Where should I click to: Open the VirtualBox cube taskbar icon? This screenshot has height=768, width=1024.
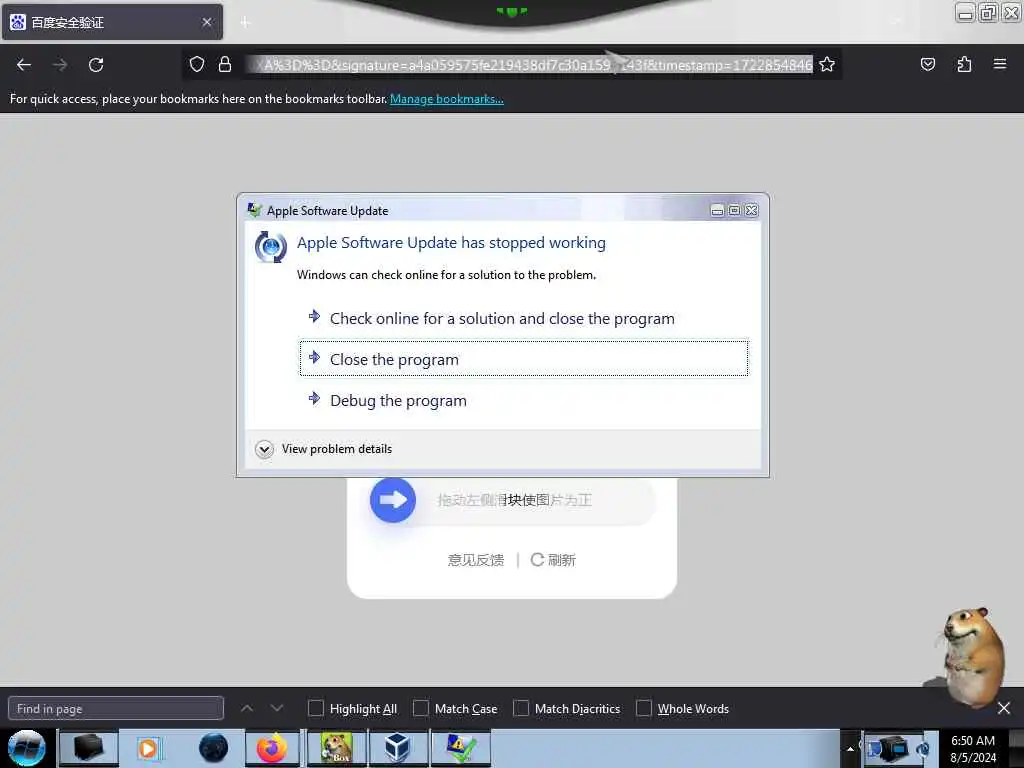coord(397,748)
